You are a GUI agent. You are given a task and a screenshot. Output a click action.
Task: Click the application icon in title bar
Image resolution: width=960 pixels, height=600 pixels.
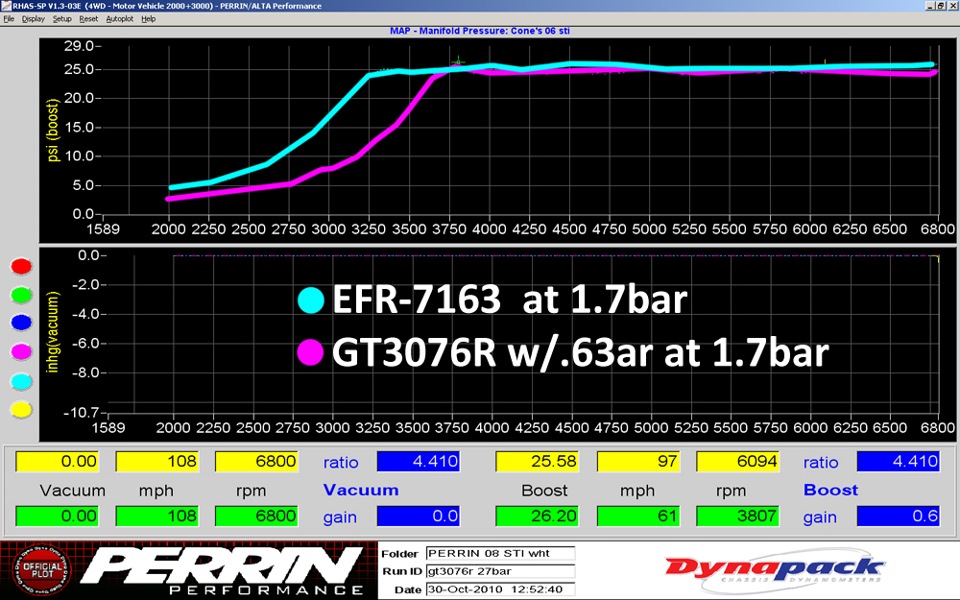click(6, 6)
